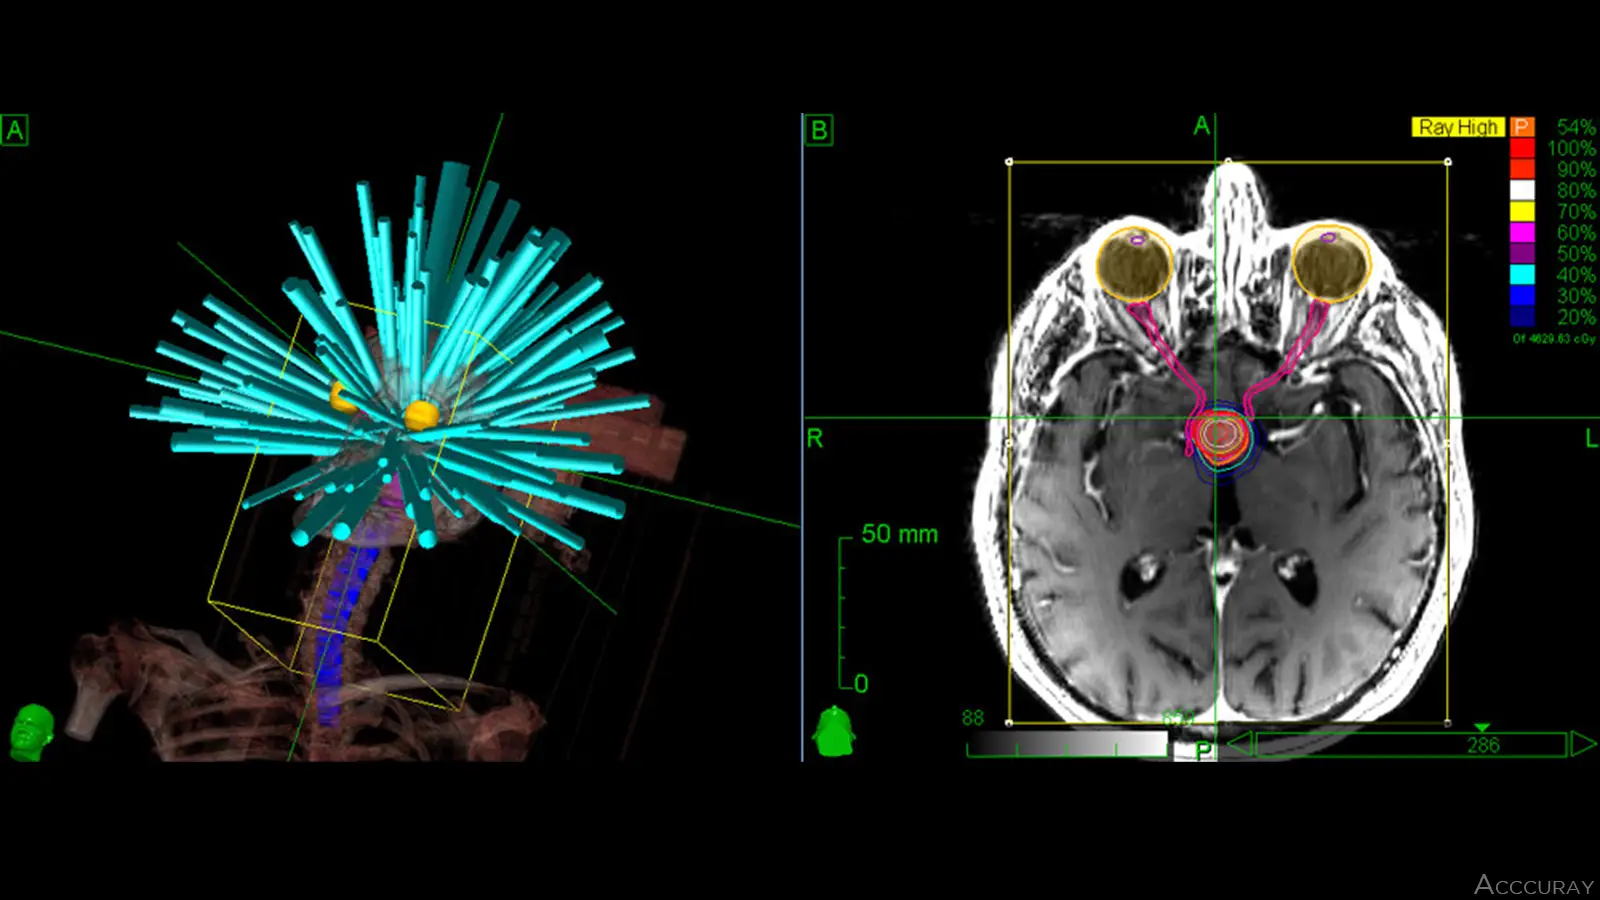The width and height of the screenshot is (1600, 900).
Task: Click the orange P prescription dose marker
Action: tap(1522, 127)
